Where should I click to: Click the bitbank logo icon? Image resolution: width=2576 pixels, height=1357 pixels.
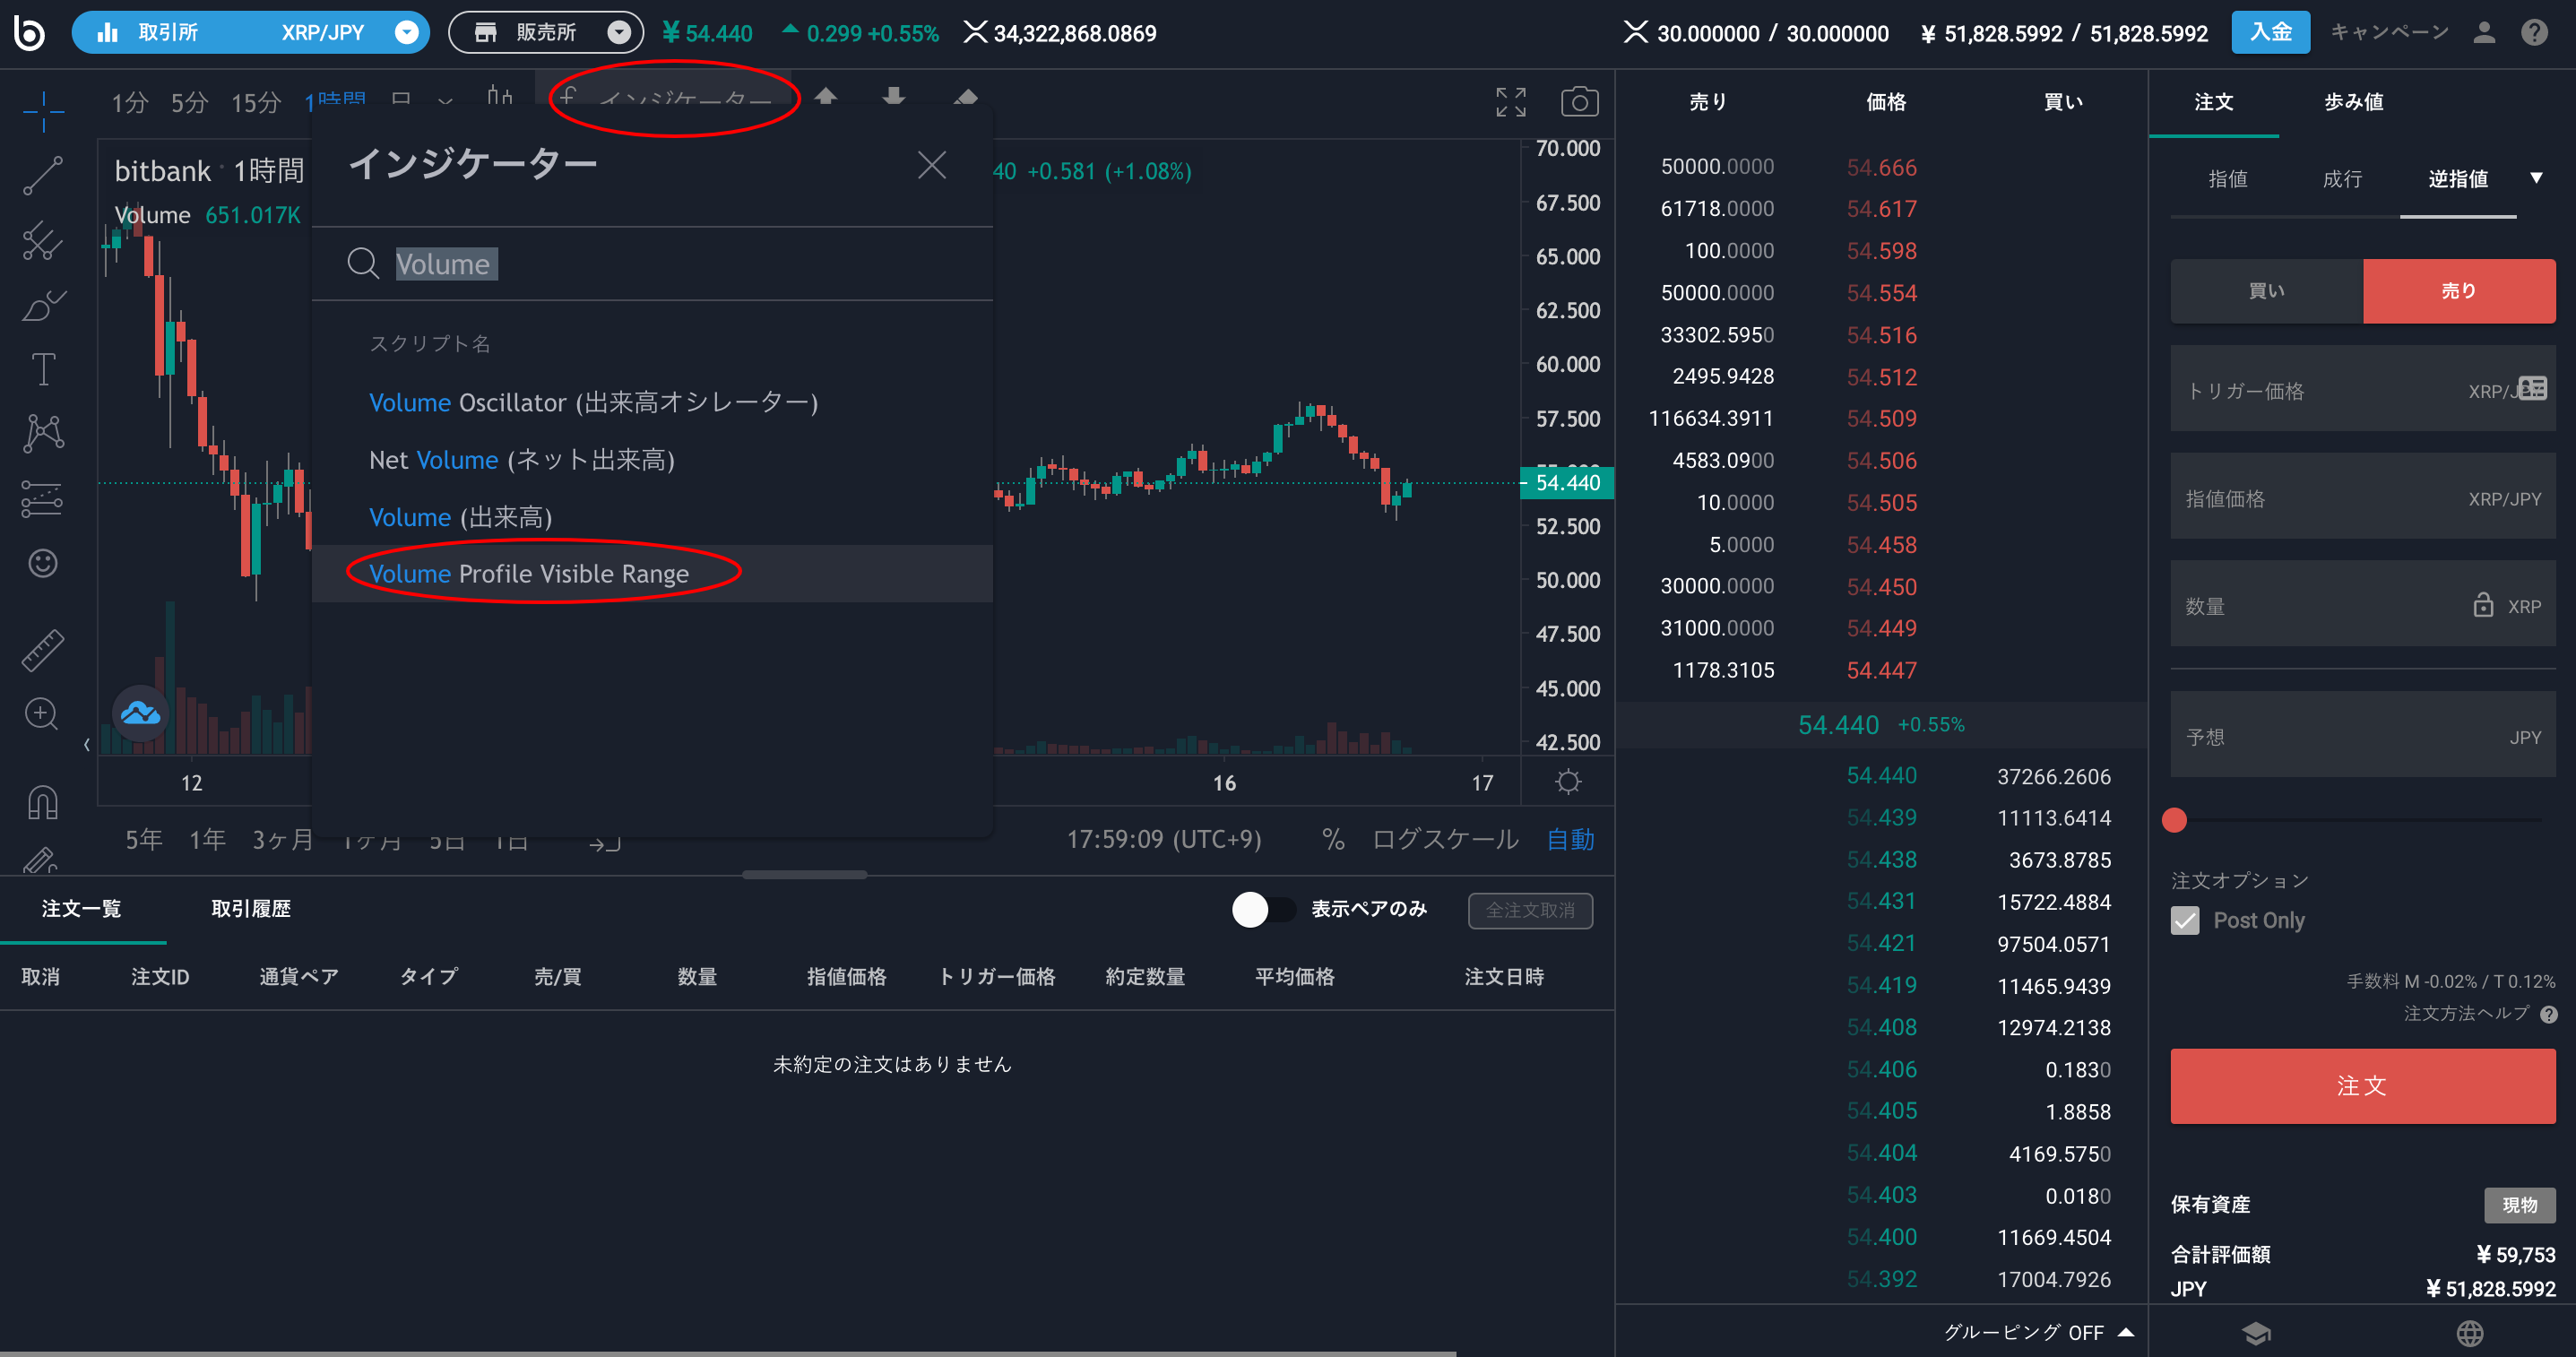pyautogui.click(x=29, y=32)
